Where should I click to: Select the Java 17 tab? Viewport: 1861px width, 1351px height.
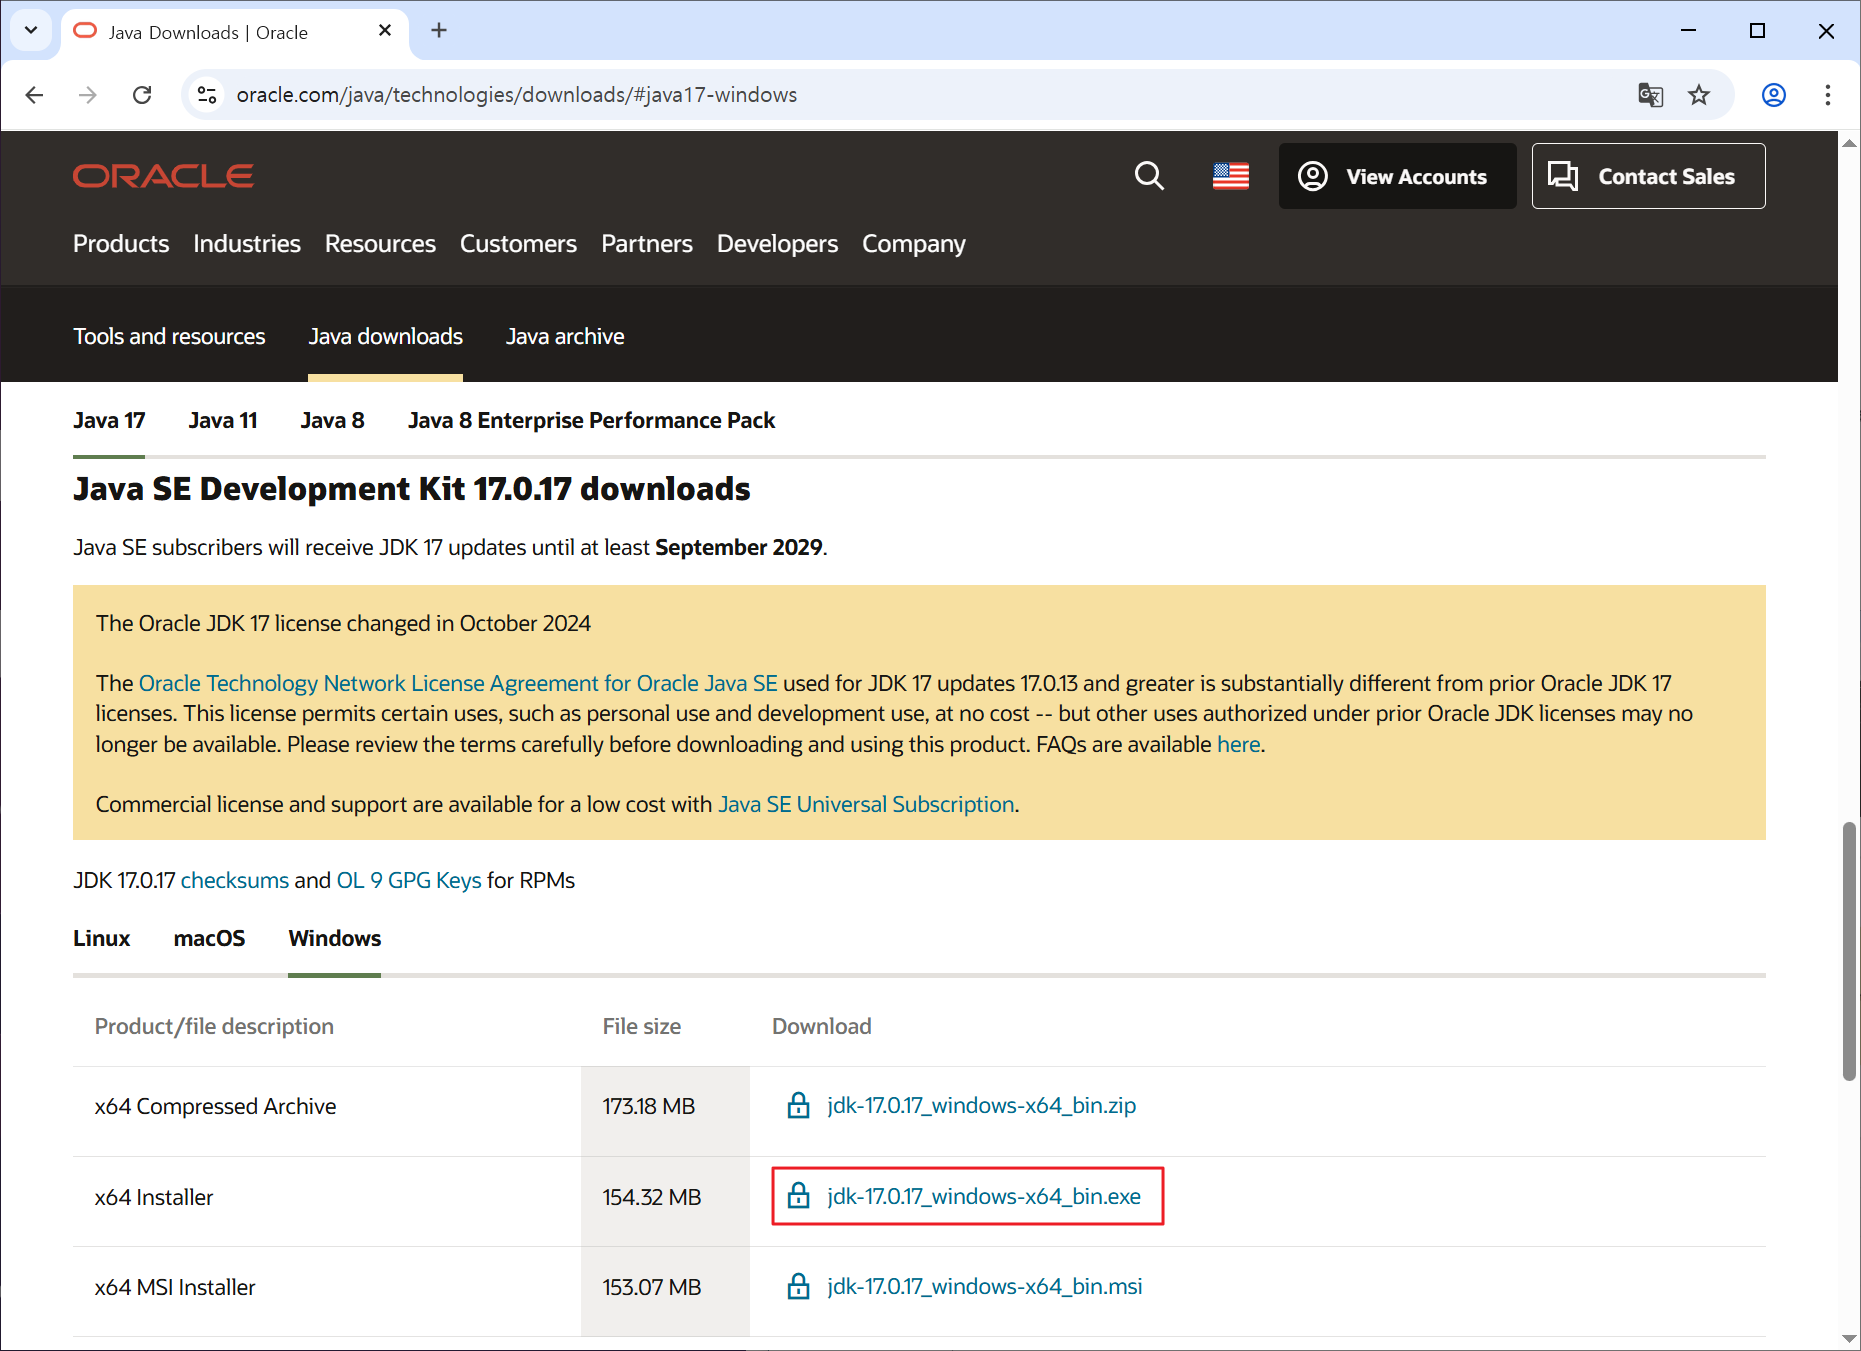(x=109, y=421)
